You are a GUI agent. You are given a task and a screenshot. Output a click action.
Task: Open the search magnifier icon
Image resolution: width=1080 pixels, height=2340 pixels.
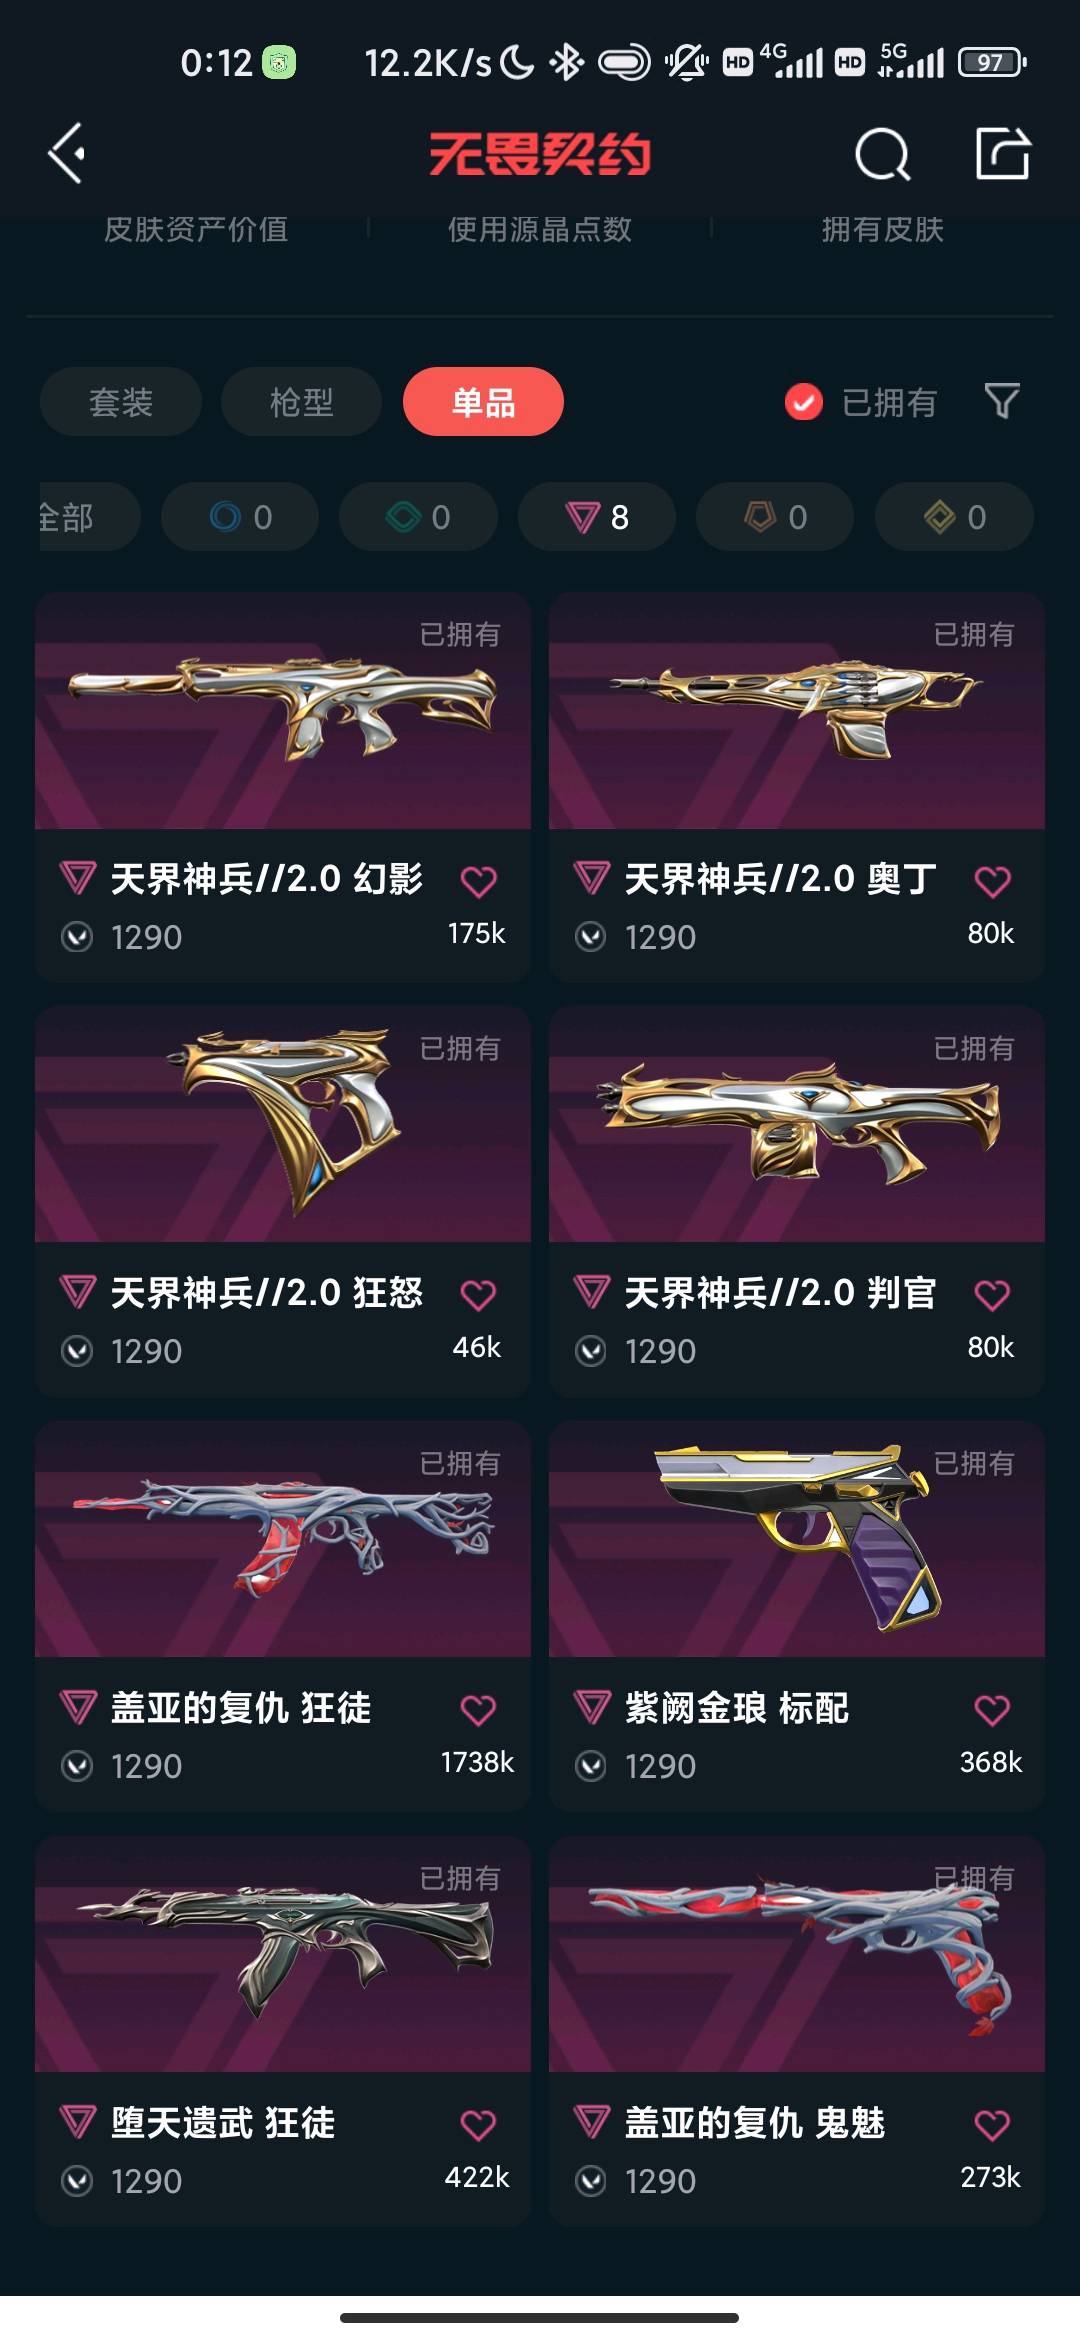(x=883, y=154)
